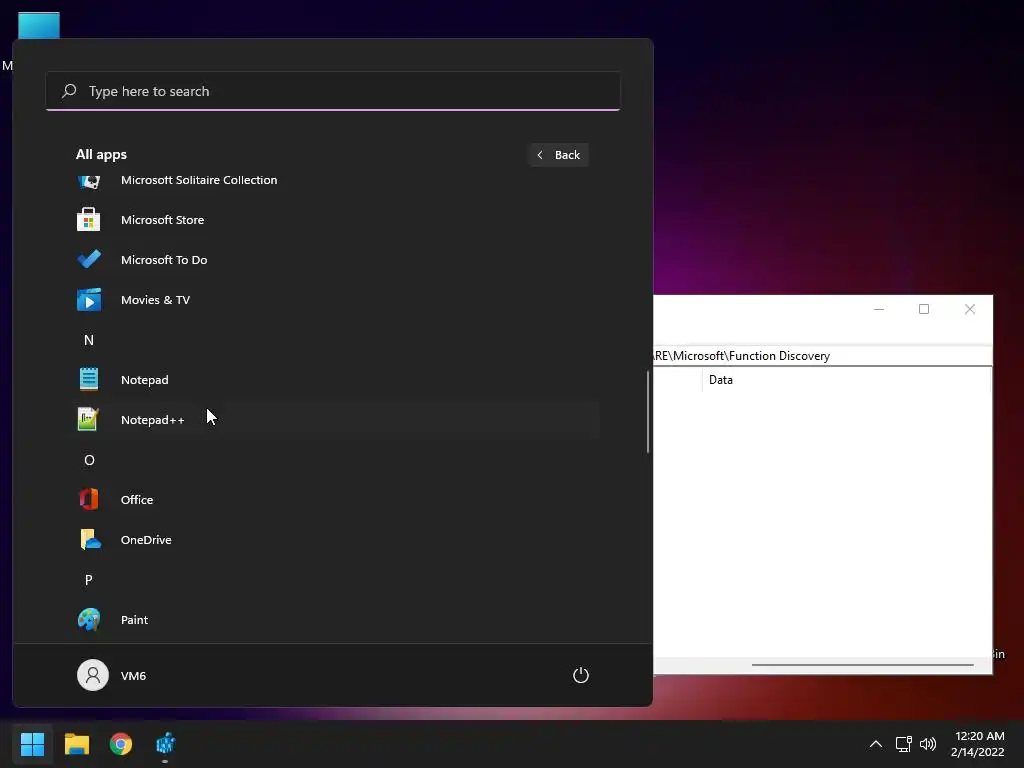1024x768 pixels.
Task: Click the 'VM6' account name
Action: [133, 676]
